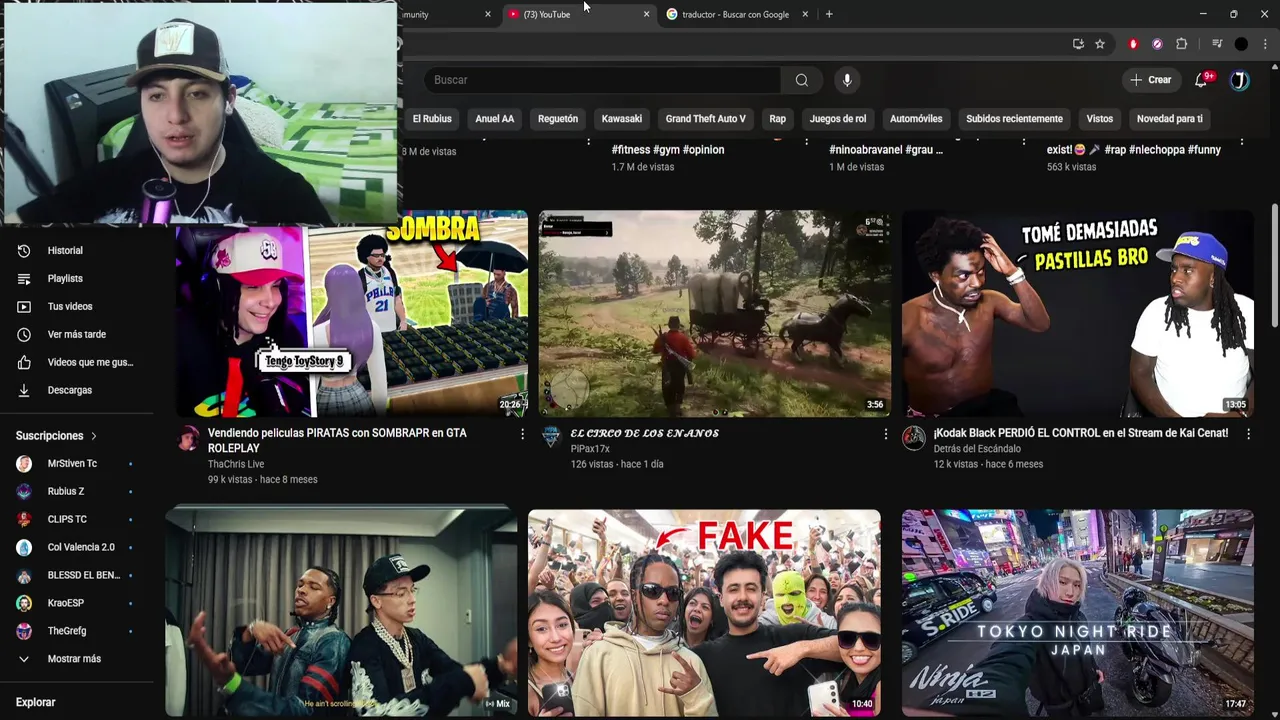Filter by Vistos chip
Screen dimensions: 1280x720
pos(1100,119)
